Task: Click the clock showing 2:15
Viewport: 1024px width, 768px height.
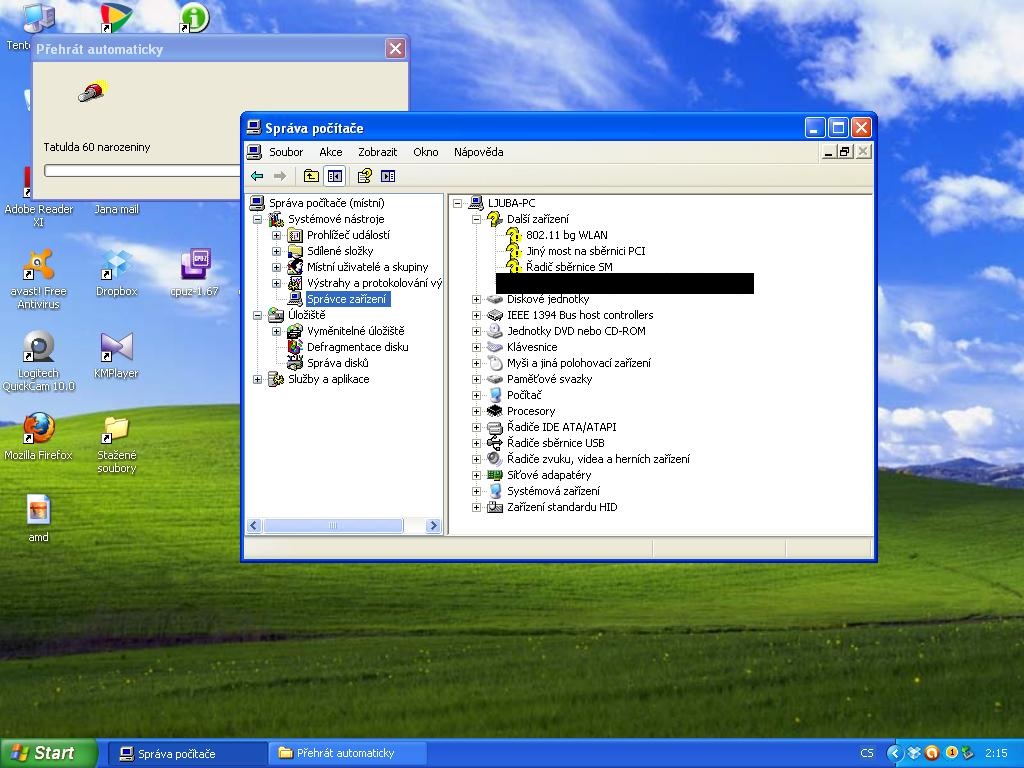Action: click(996, 753)
